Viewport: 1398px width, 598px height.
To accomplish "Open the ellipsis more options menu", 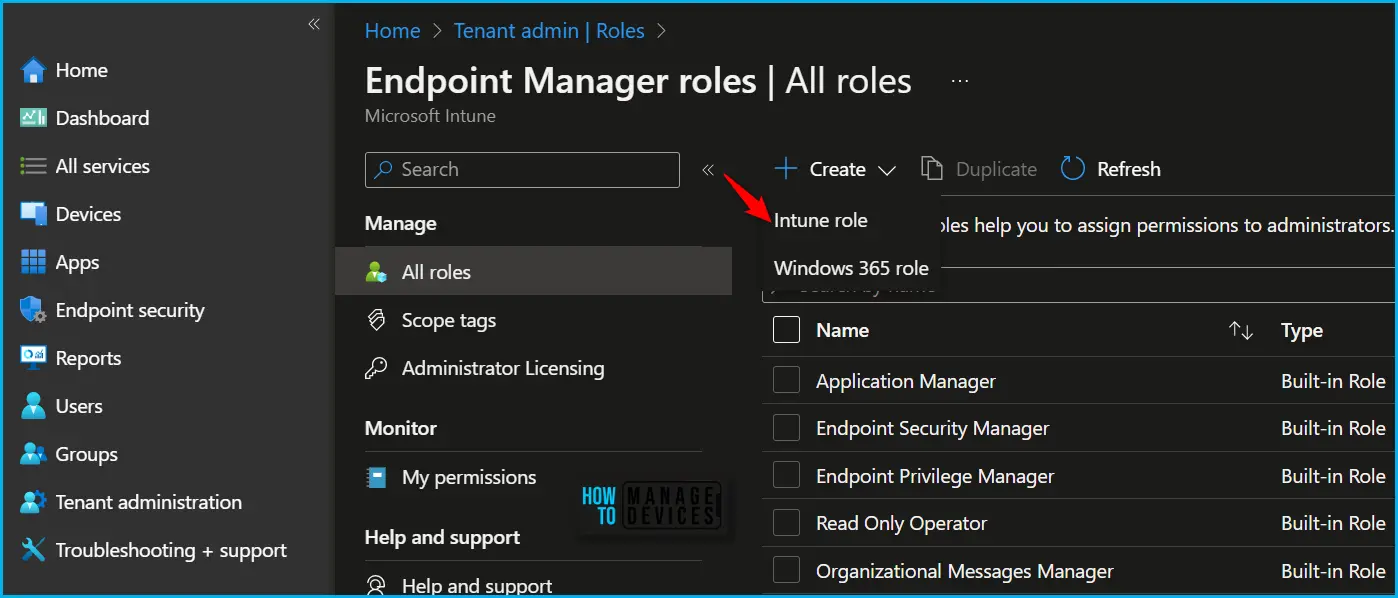I will 960,81.
